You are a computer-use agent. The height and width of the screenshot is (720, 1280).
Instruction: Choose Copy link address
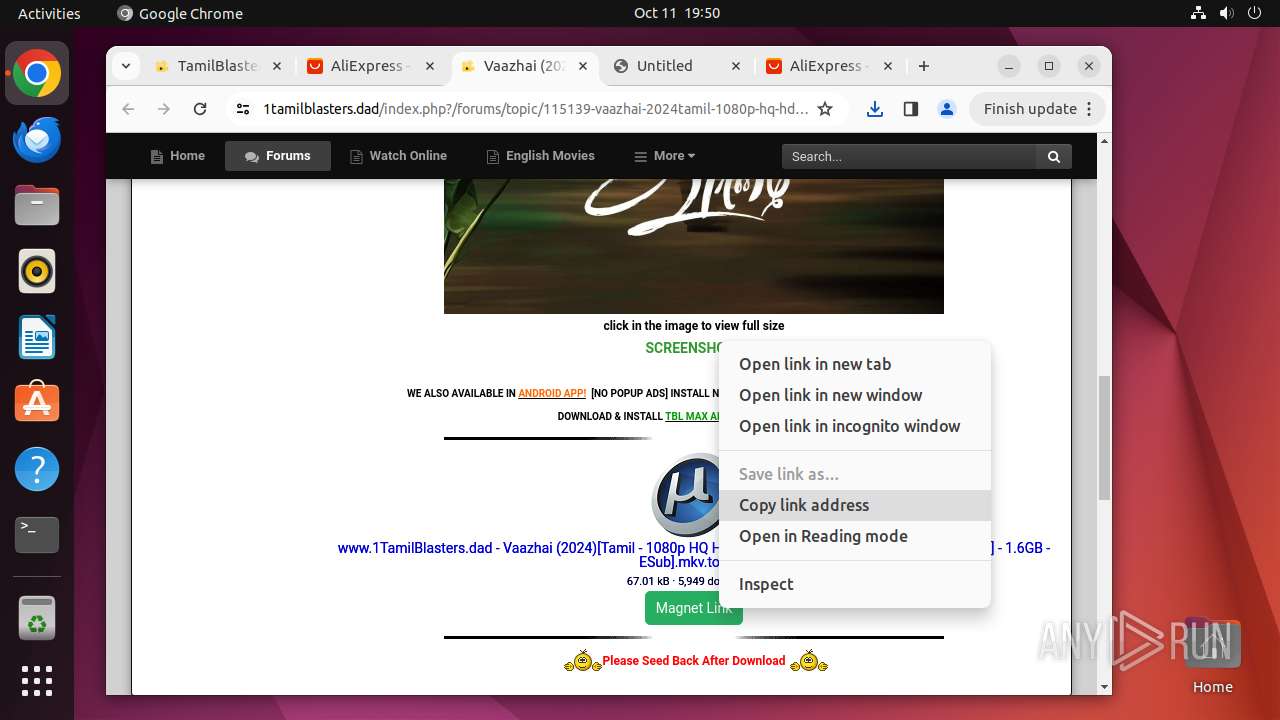point(855,505)
